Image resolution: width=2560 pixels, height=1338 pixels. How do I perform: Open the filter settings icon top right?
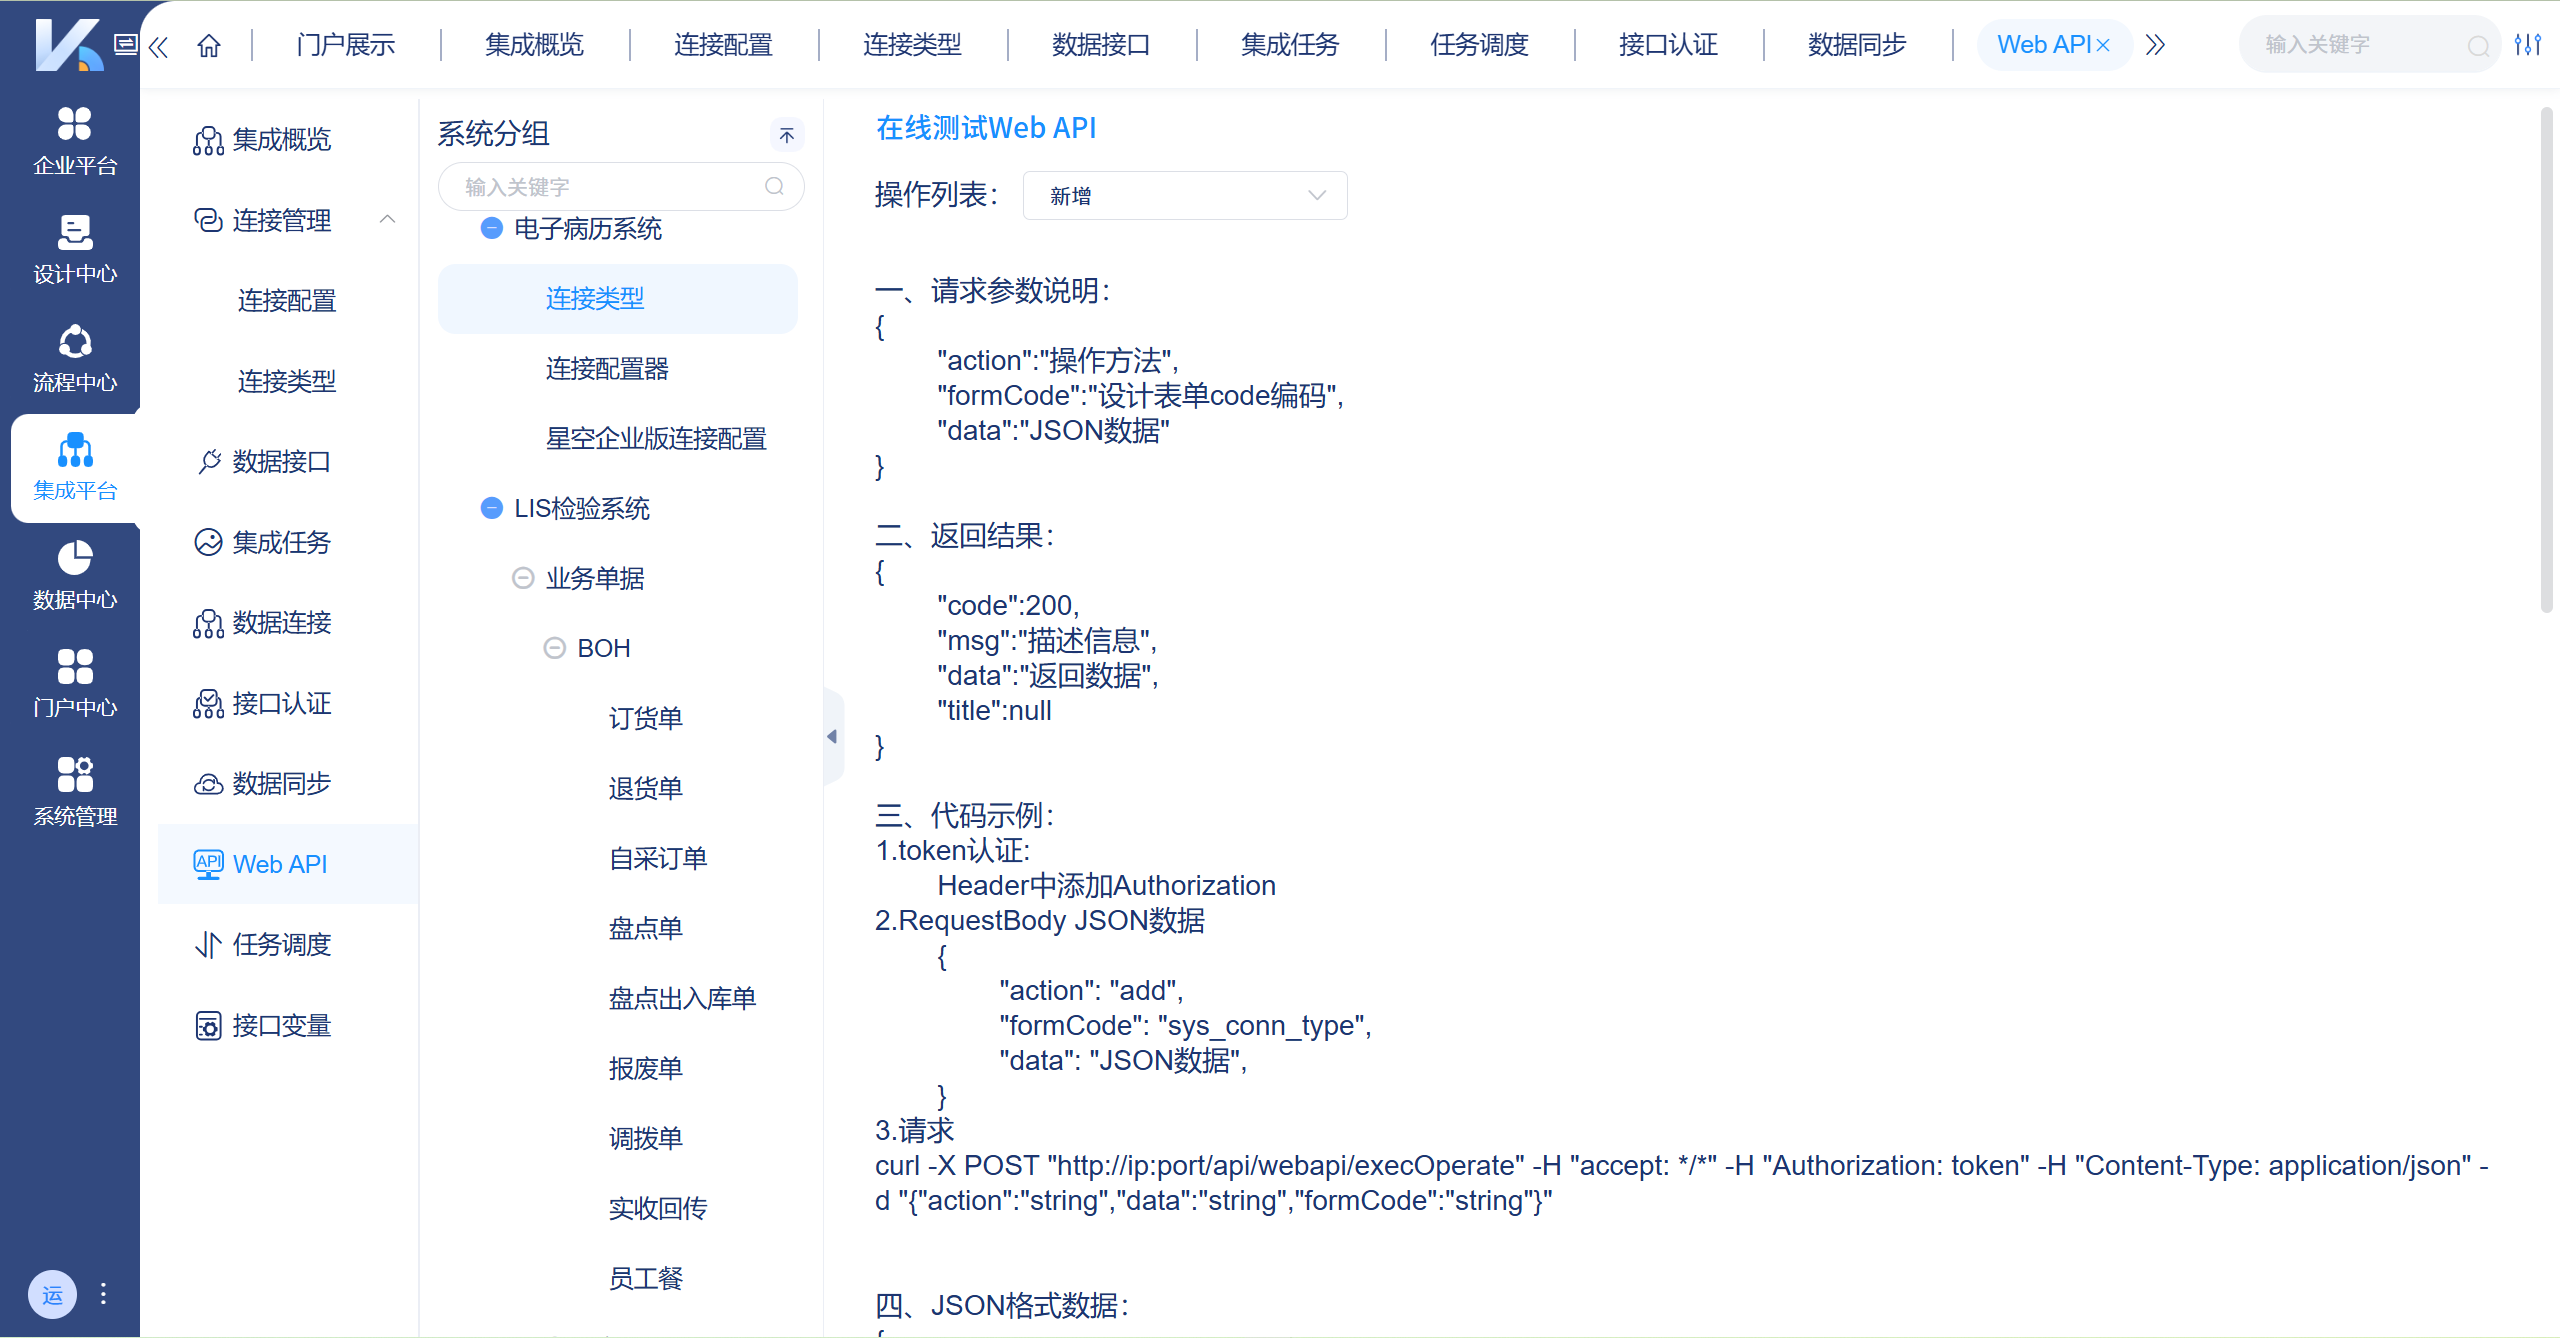(2529, 44)
